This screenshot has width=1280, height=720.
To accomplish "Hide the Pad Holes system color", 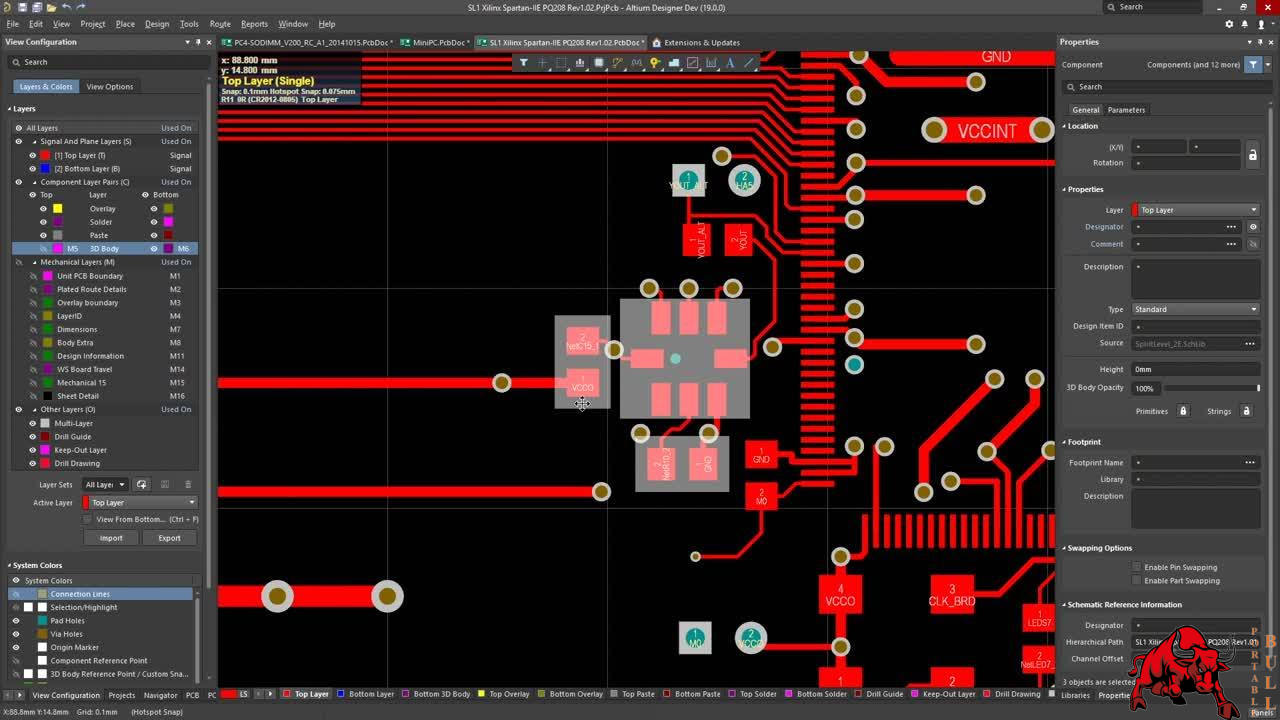I will [16, 621].
